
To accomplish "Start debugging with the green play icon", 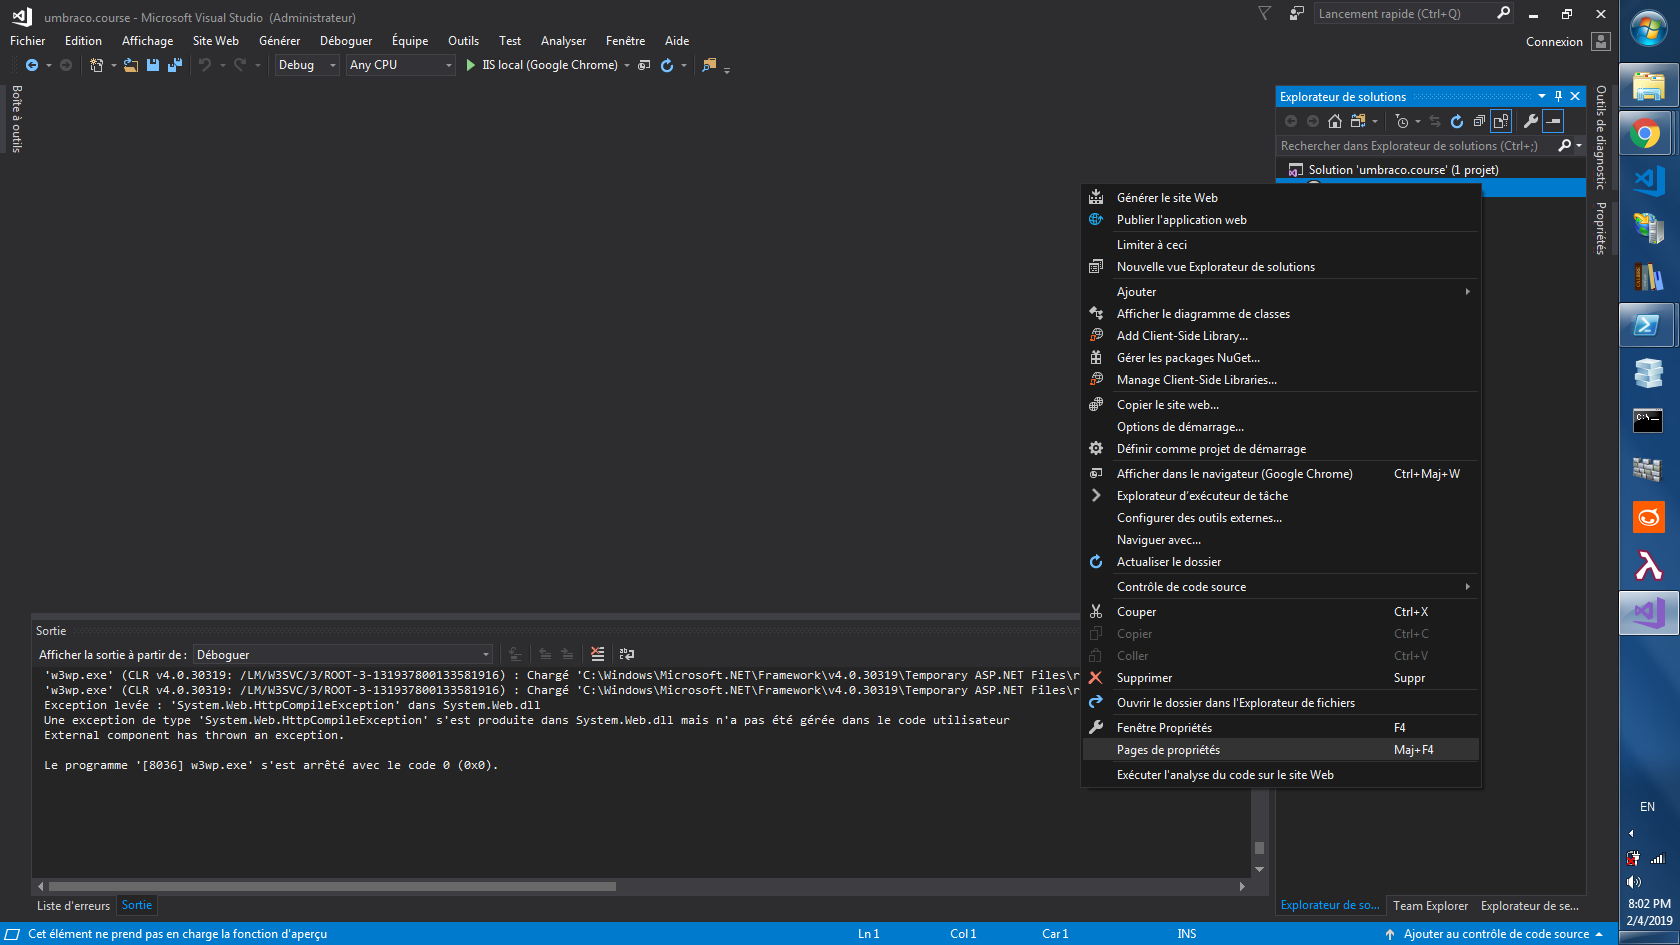I will click(470, 65).
